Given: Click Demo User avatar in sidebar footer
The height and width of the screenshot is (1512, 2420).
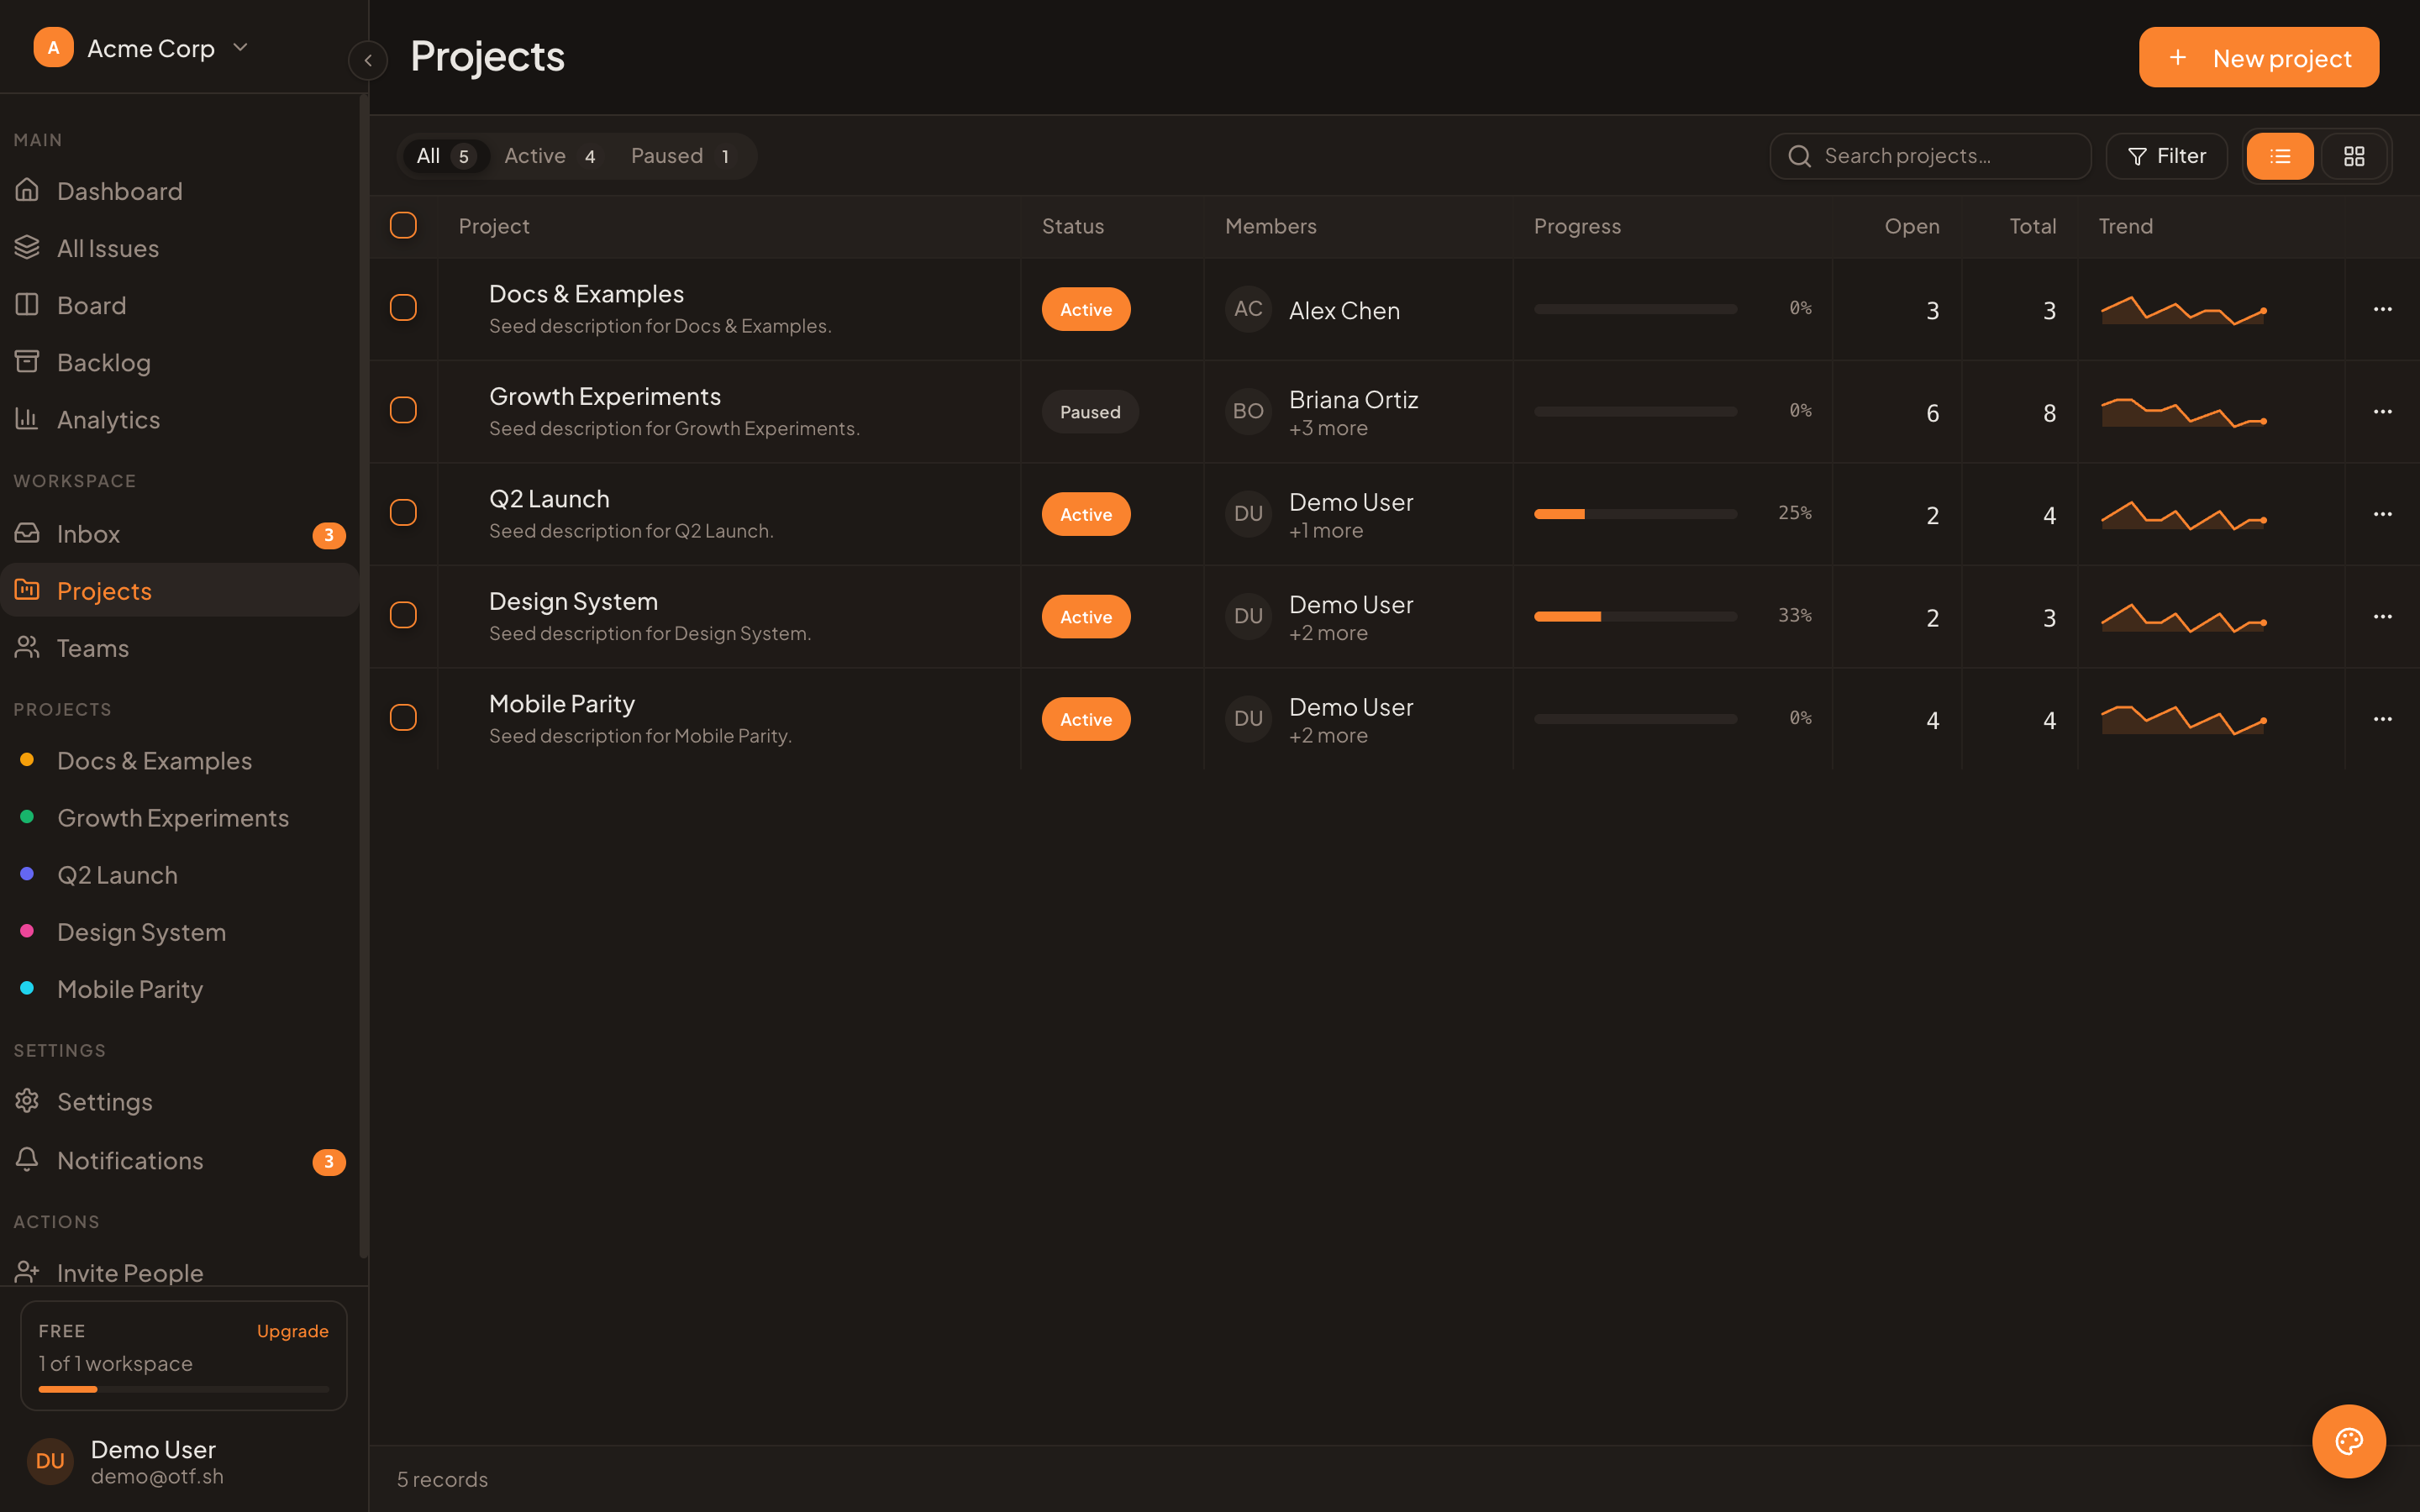Looking at the screenshot, I should click(50, 1461).
